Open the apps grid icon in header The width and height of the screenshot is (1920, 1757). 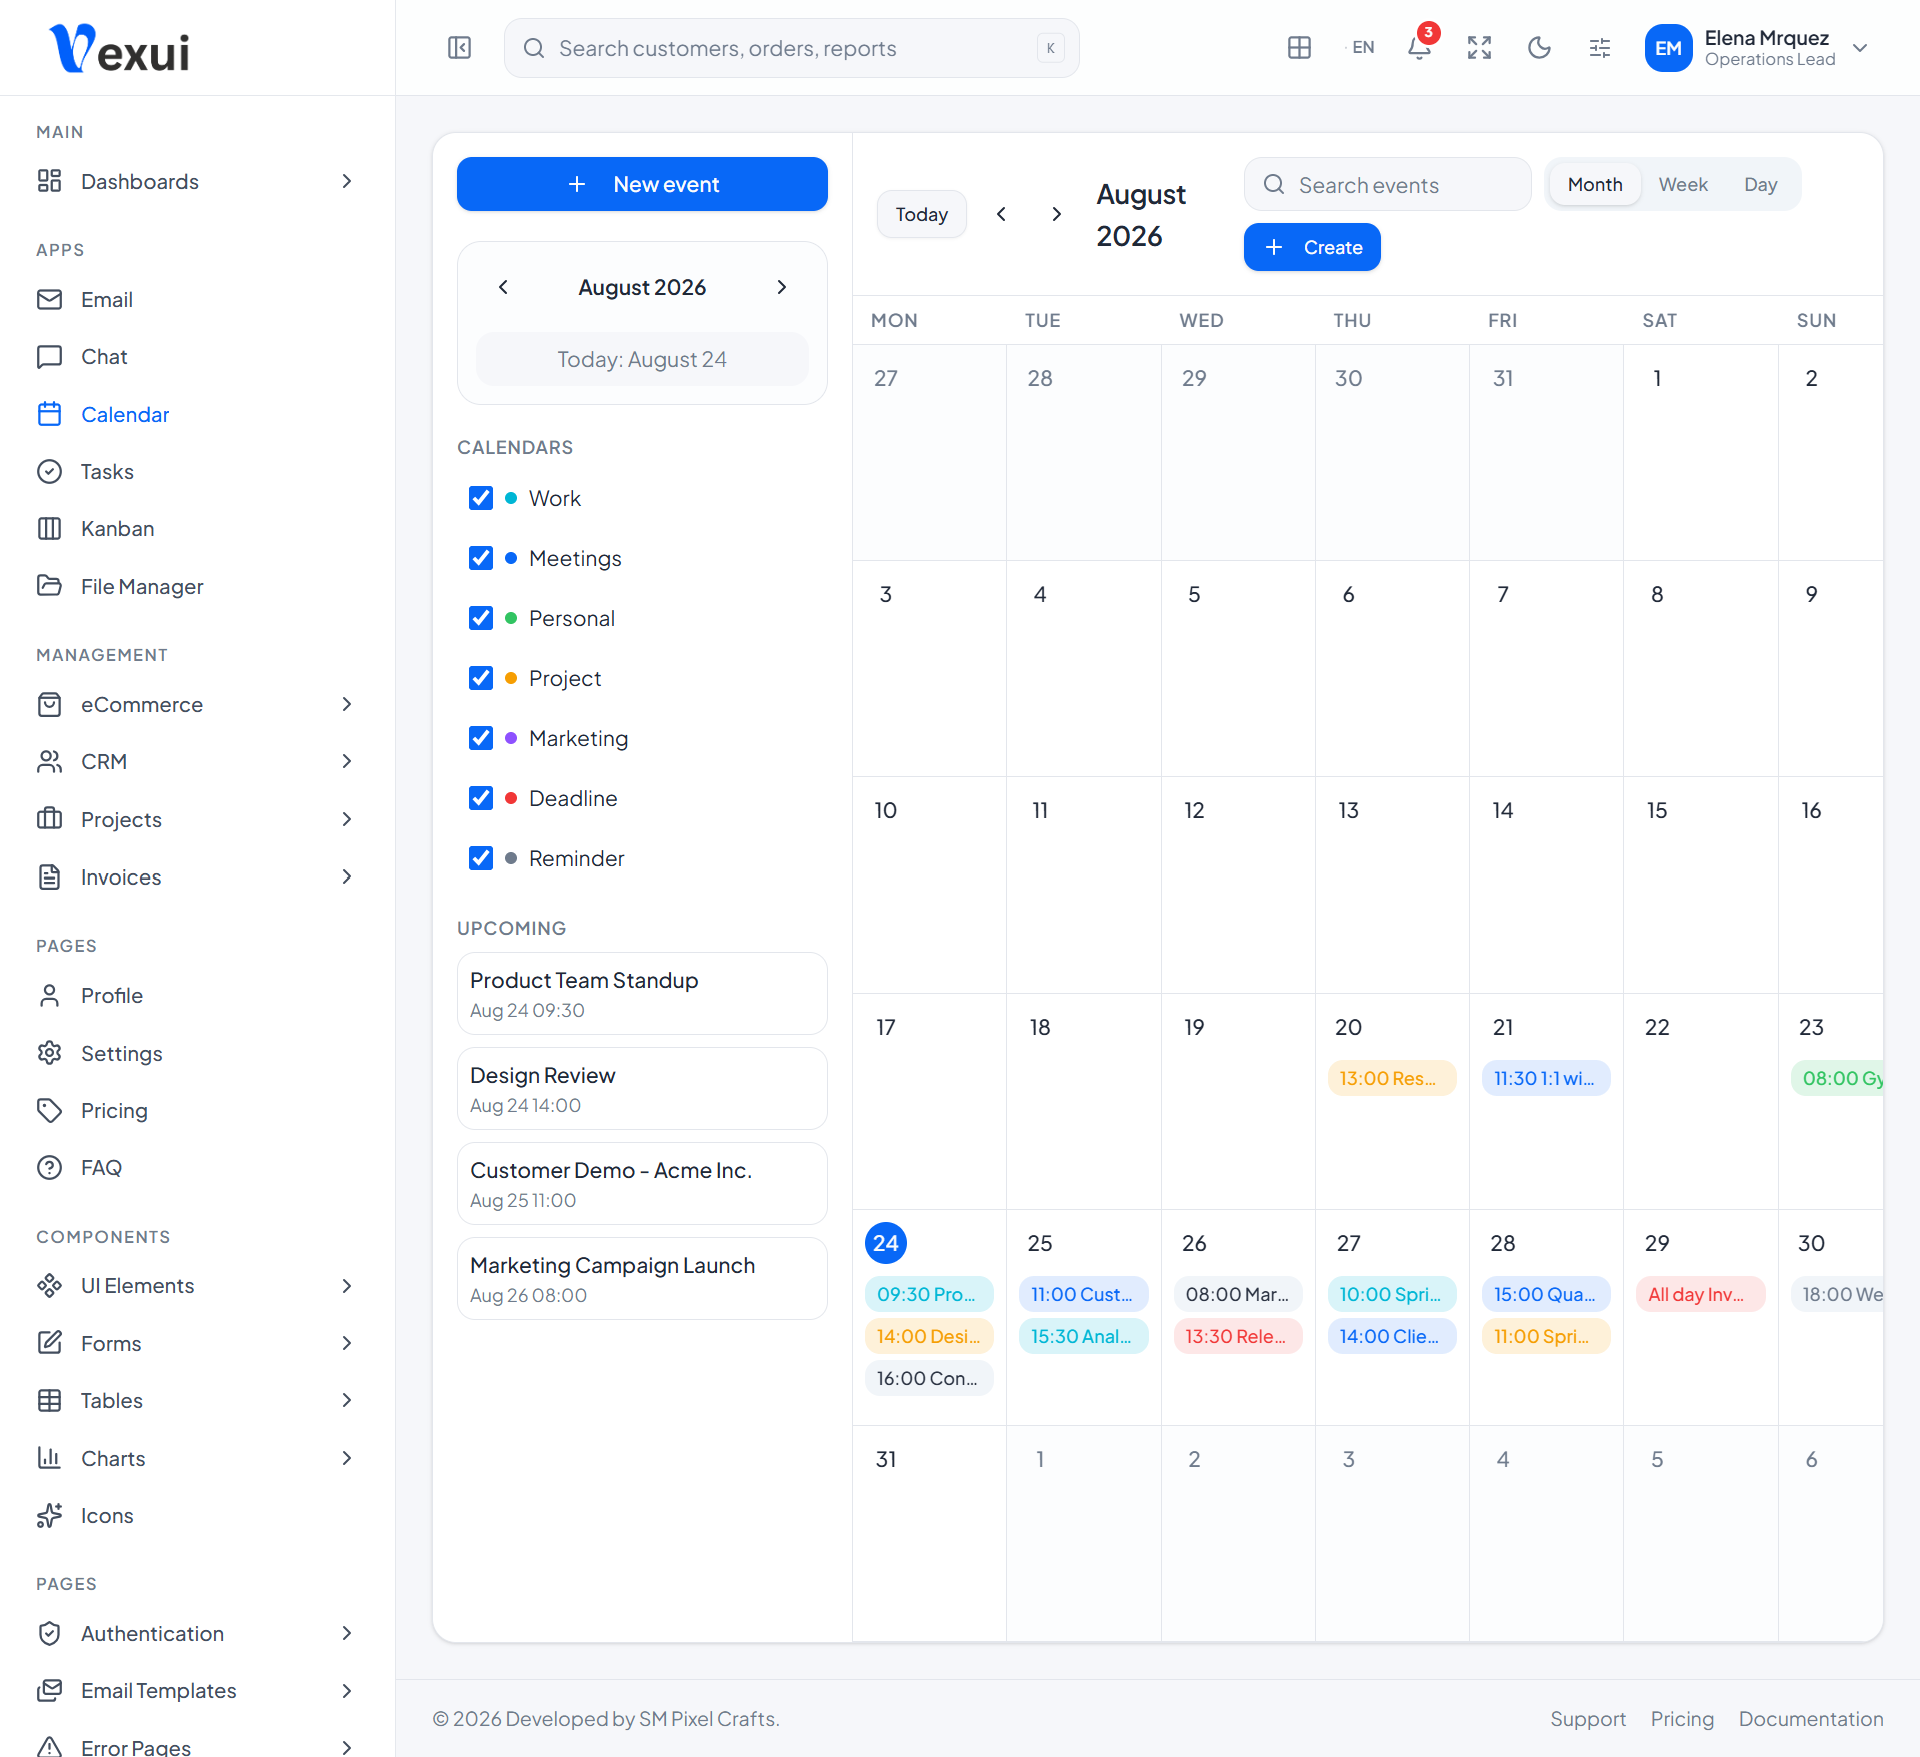(x=1299, y=48)
